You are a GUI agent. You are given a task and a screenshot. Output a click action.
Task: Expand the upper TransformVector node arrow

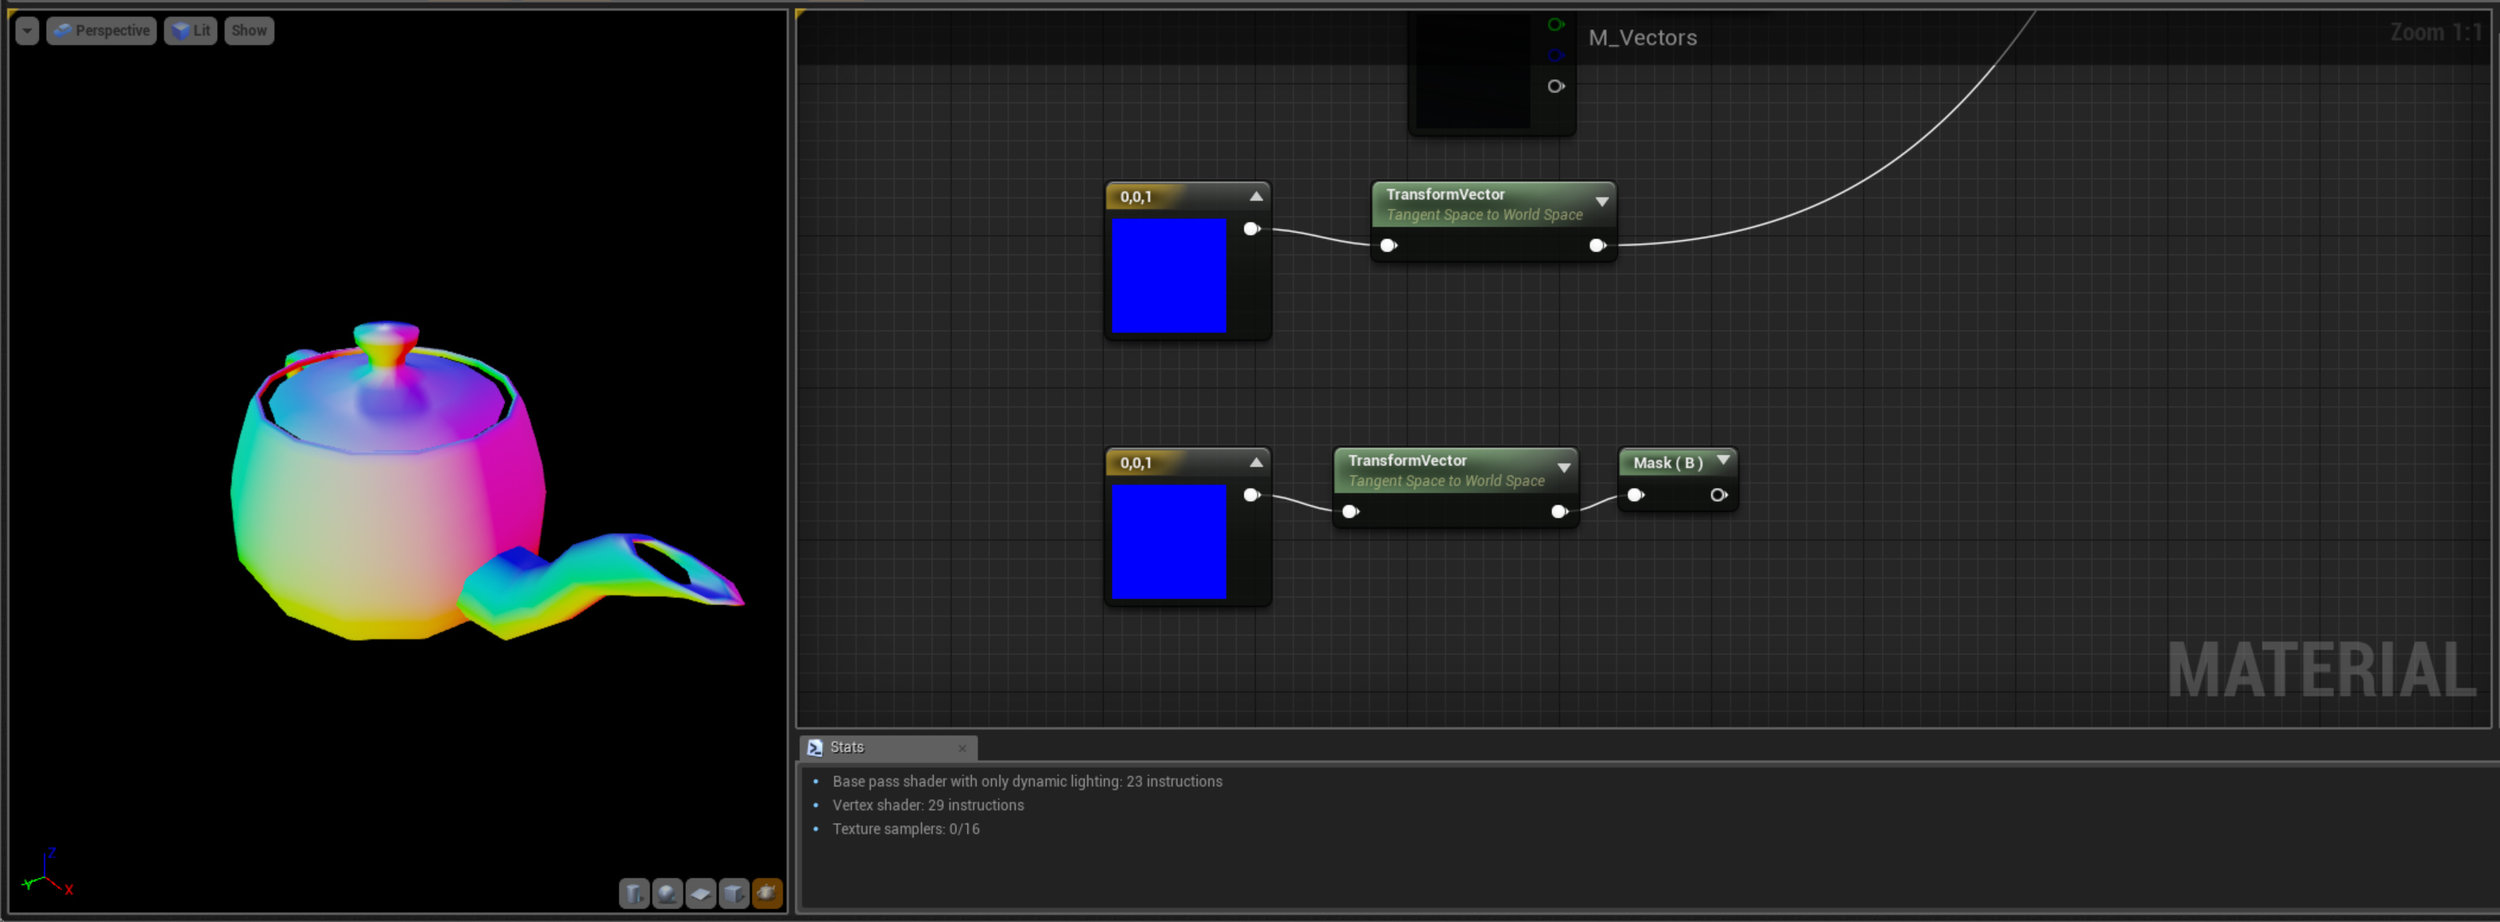1602,202
